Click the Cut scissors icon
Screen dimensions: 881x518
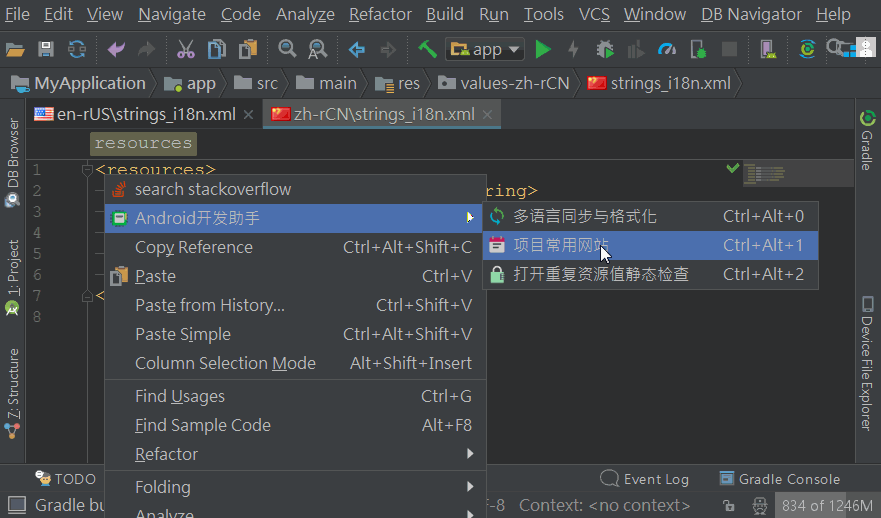[185, 50]
